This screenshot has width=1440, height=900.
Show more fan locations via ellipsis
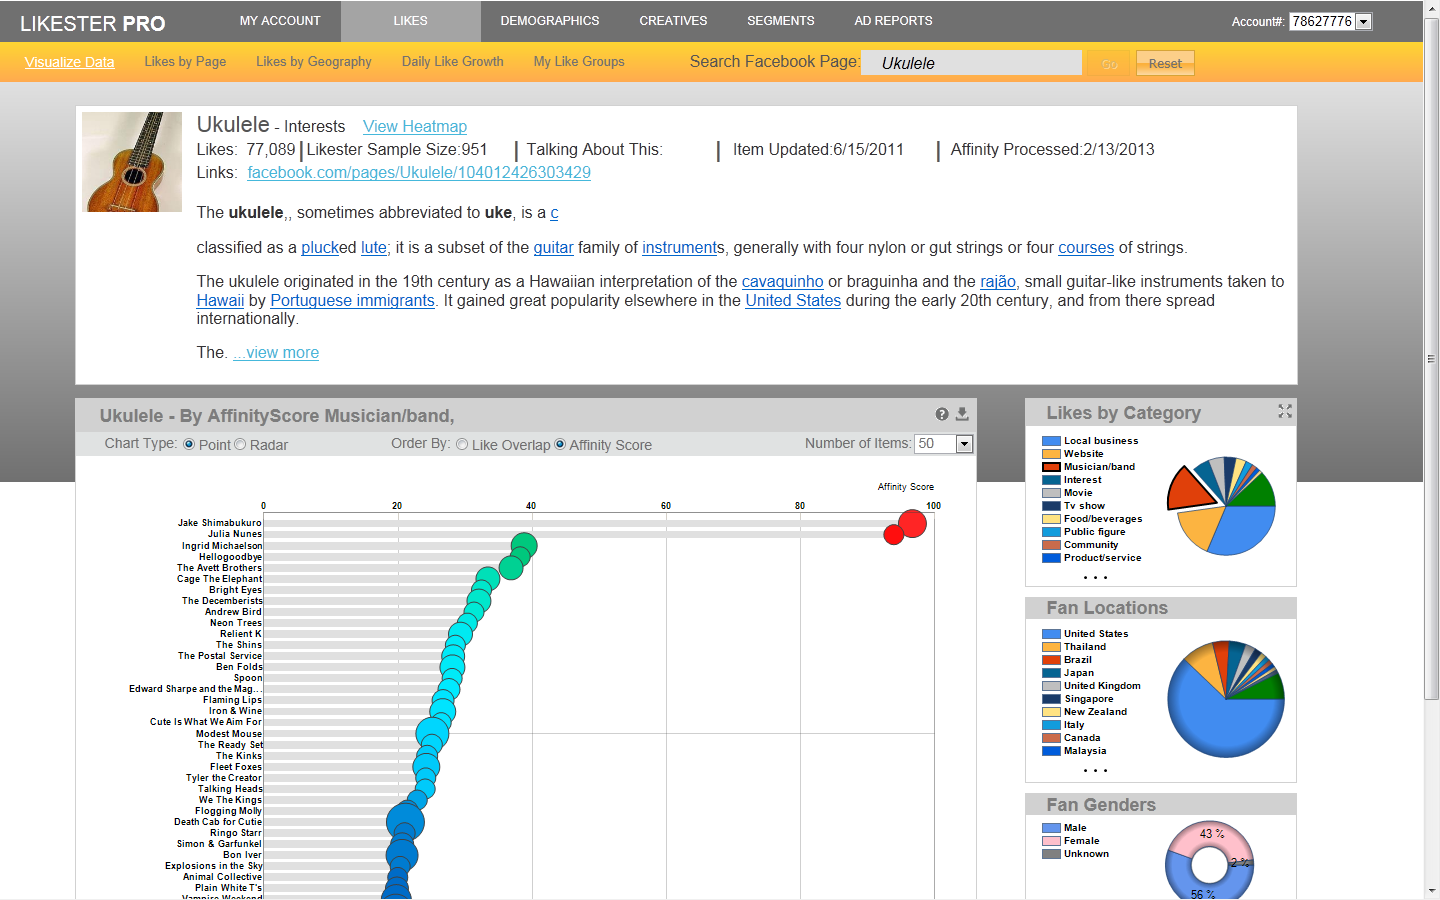point(1095,770)
